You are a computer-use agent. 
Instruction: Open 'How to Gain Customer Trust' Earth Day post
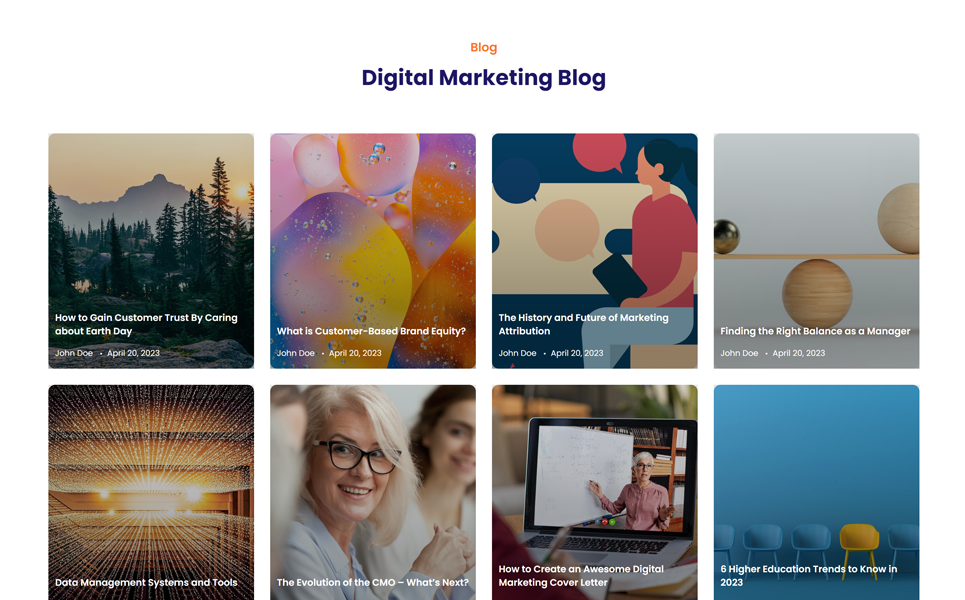[146, 324]
